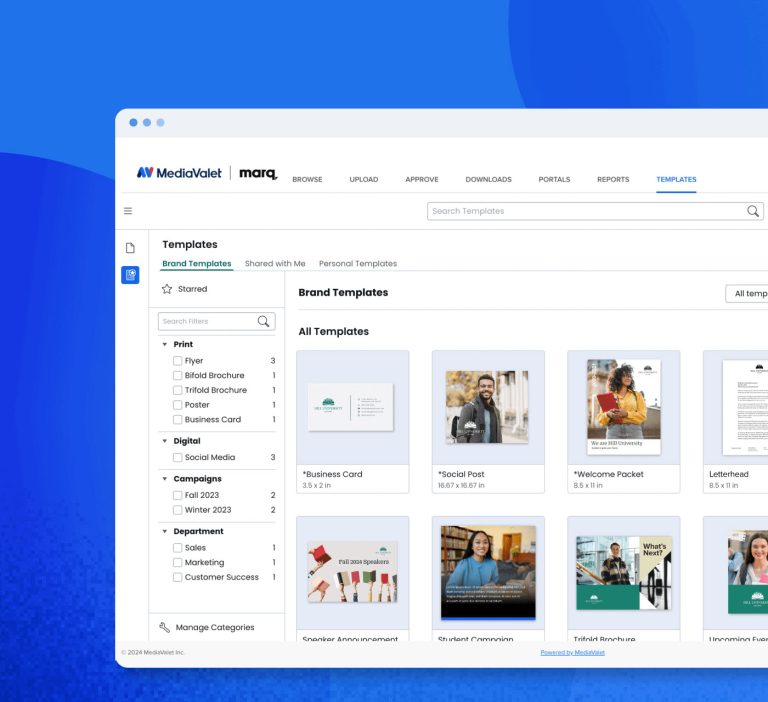Select the blue templates sidebar icon
Screen dimensions: 768x702
point(130,275)
